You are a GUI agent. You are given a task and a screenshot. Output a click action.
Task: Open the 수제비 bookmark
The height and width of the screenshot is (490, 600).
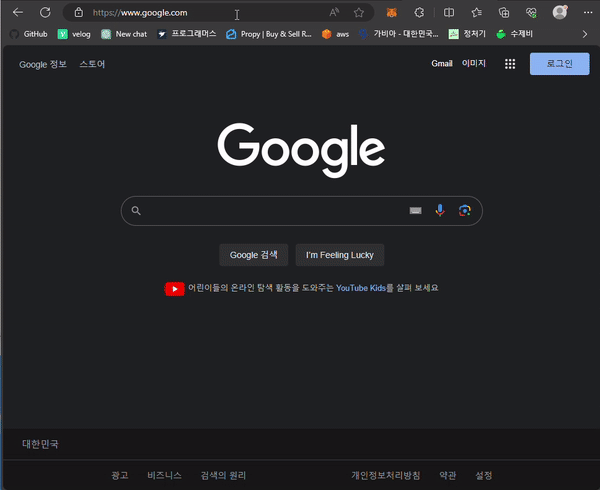click(x=514, y=34)
